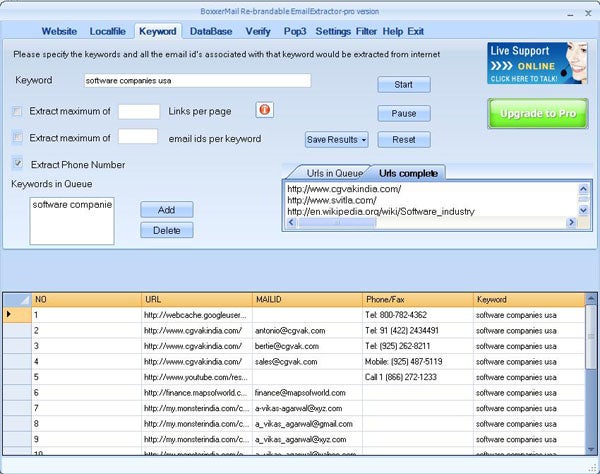Uncheck the Extract Phone Number checkbox

[17, 163]
